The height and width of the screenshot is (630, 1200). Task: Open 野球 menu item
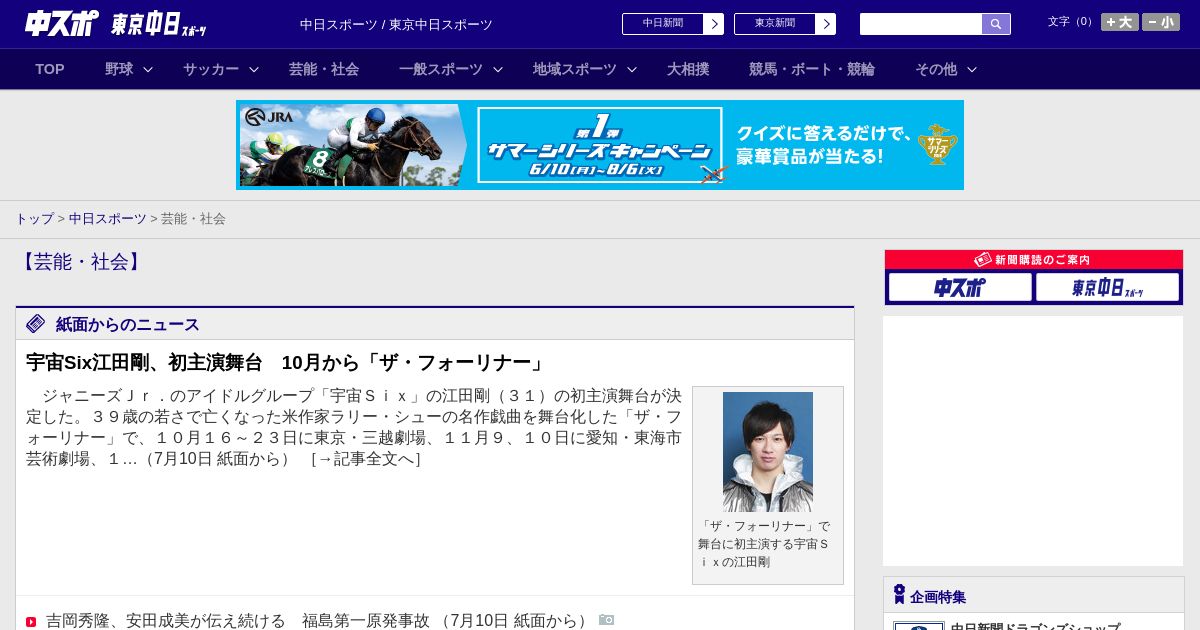(x=119, y=69)
